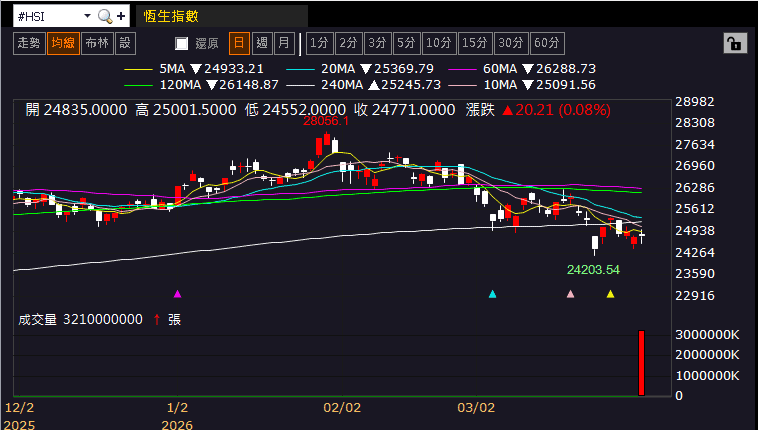
Task: Switch to 5分 interval
Action: (407, 43)
